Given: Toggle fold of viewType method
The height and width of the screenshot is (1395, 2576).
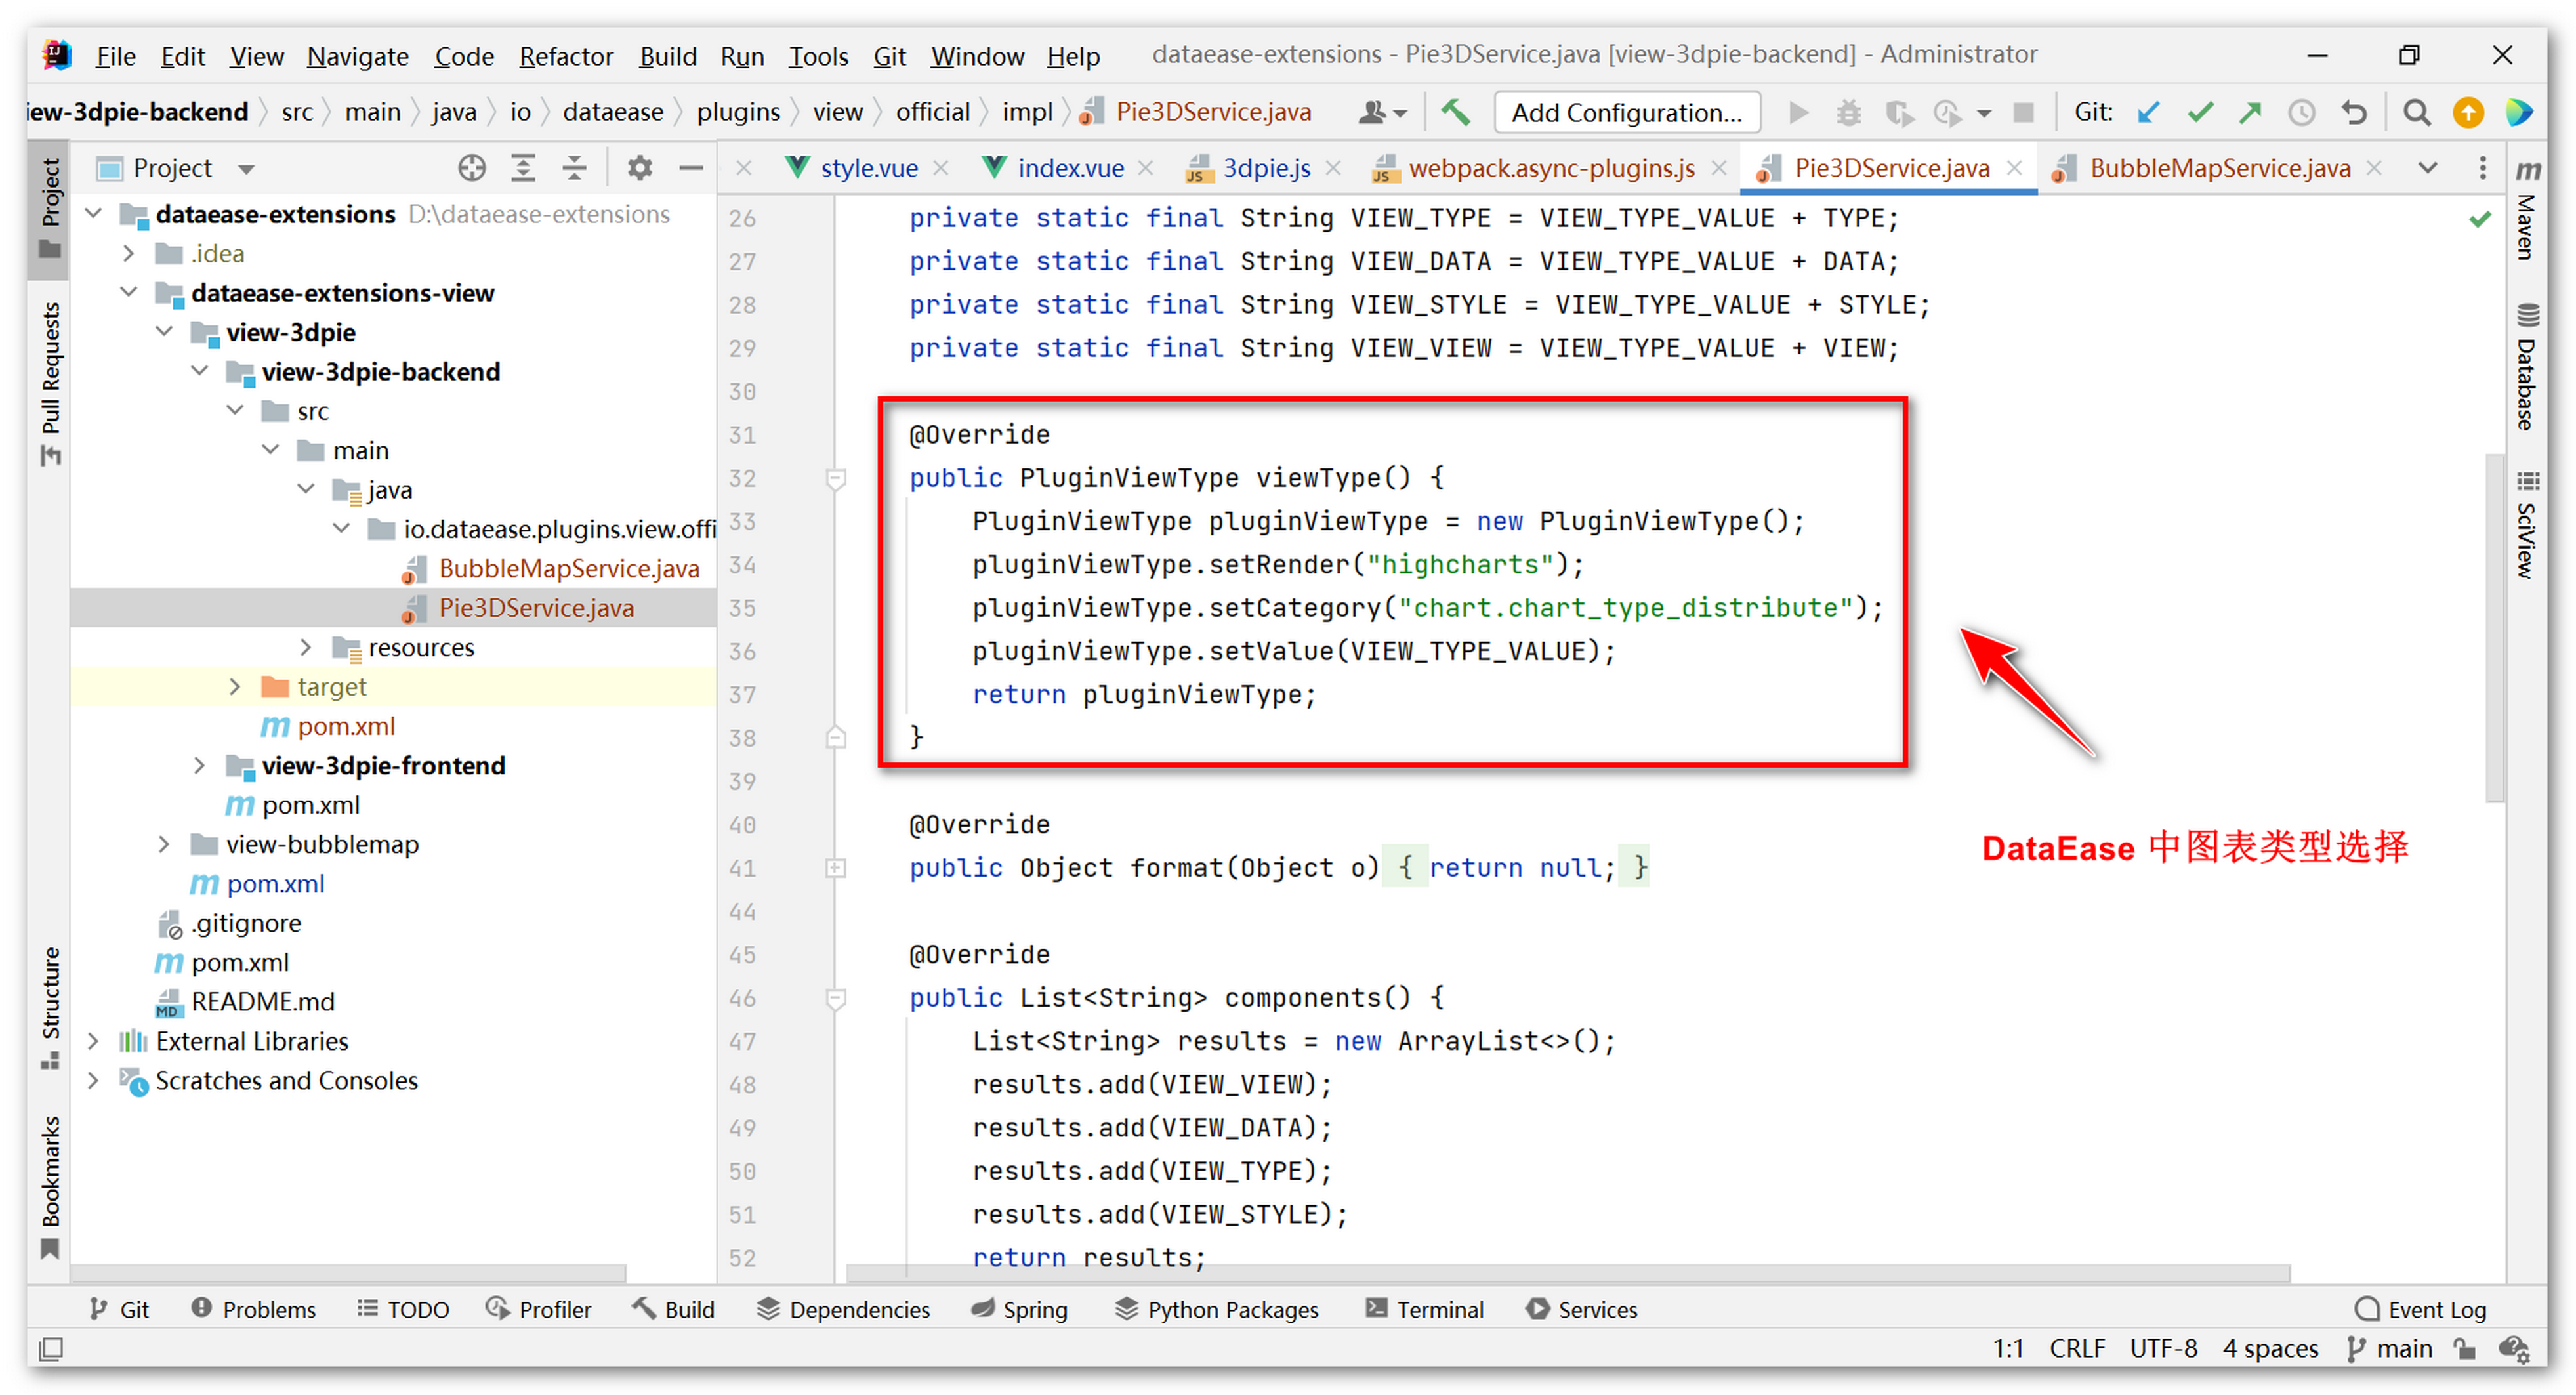Looking at the screenshot, I should pyautogui.click(x=836, y=478).
